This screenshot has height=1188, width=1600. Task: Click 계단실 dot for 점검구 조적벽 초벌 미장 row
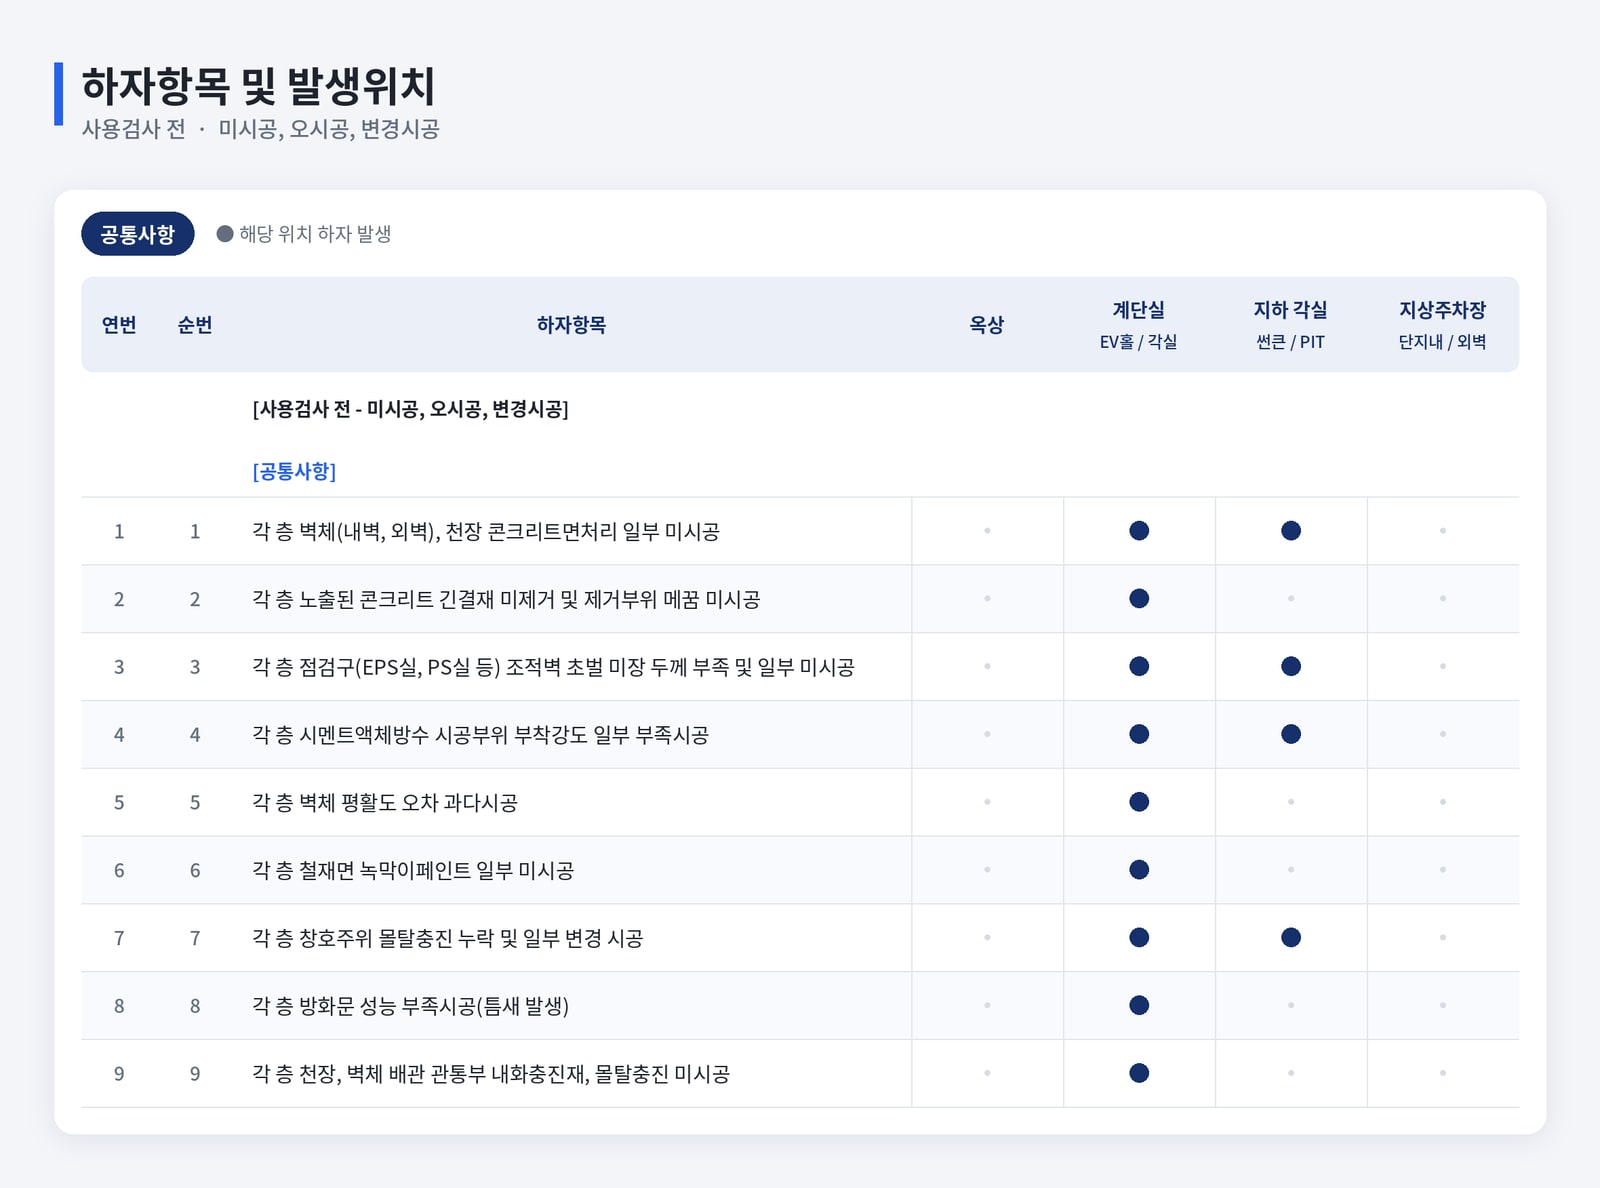(x=1139, y=666)
